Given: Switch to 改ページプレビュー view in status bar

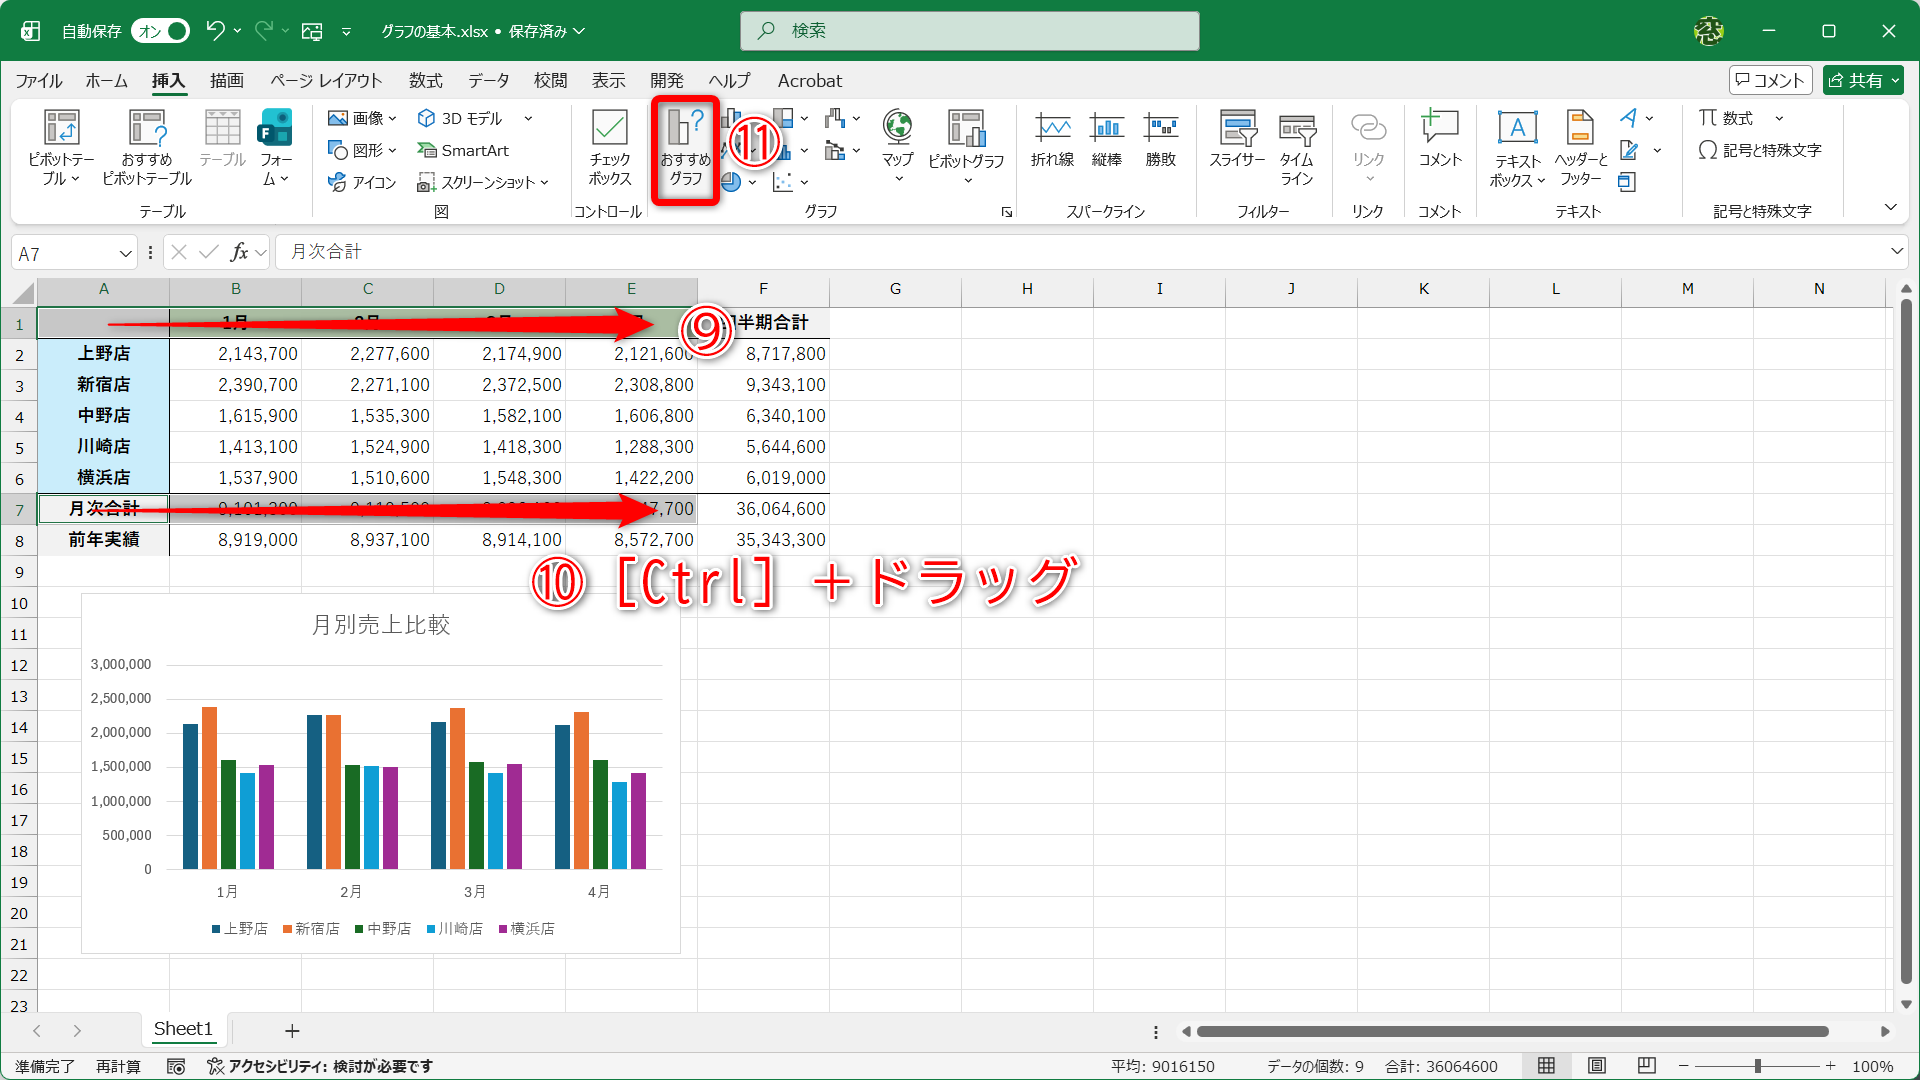Looking at the screenshot, I should [1646, 1066].
